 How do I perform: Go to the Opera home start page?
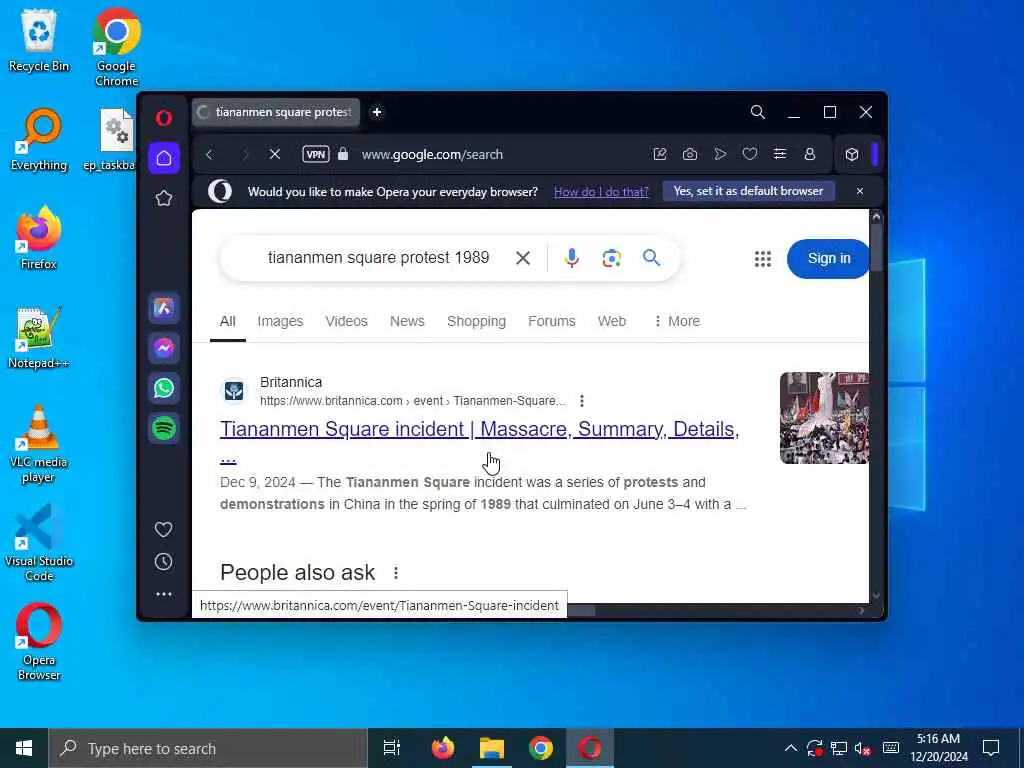click(x=164, y=158)
